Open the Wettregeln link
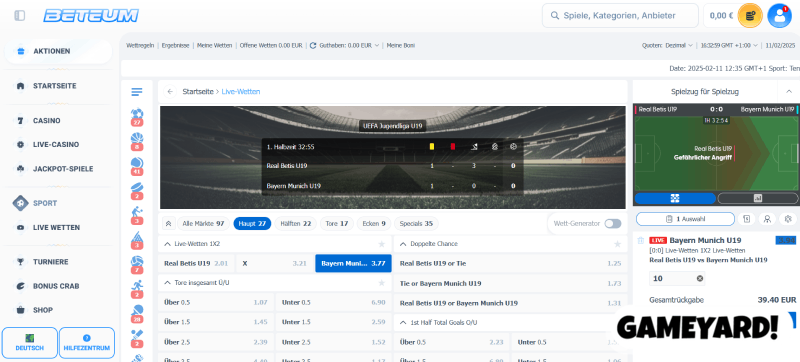The height and width of the screenshot is (362, 800). (140, 45)
